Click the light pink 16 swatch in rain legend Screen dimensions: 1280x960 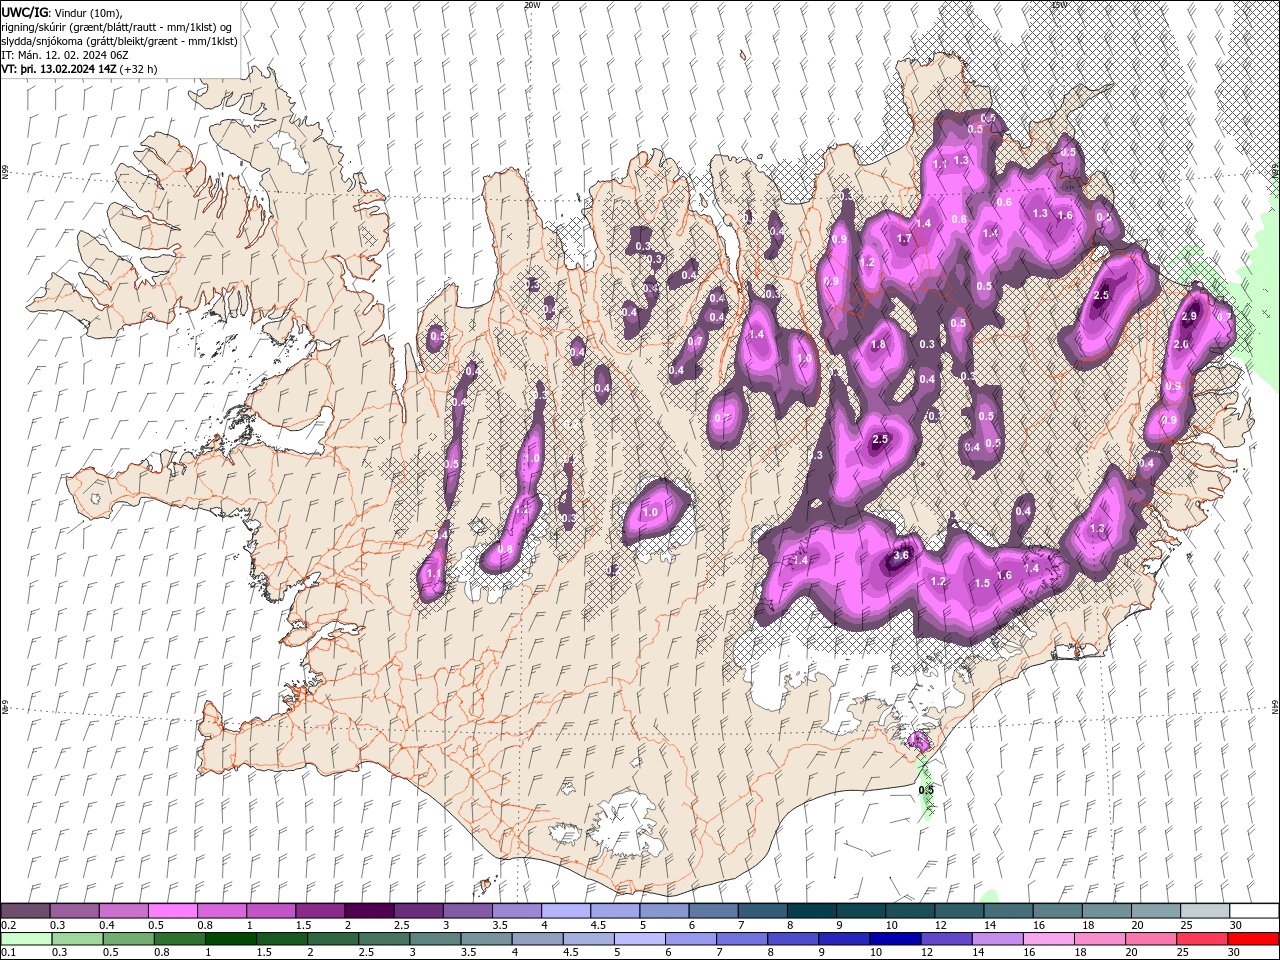point(1050,939)
